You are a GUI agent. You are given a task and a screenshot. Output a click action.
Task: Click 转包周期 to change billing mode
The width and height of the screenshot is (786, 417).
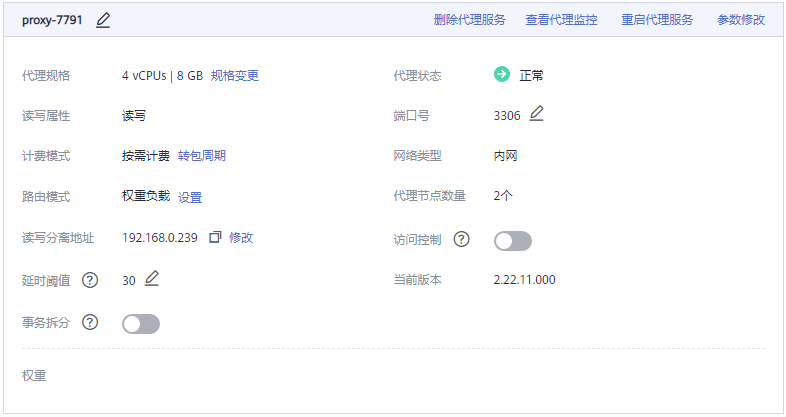(202, 156)
